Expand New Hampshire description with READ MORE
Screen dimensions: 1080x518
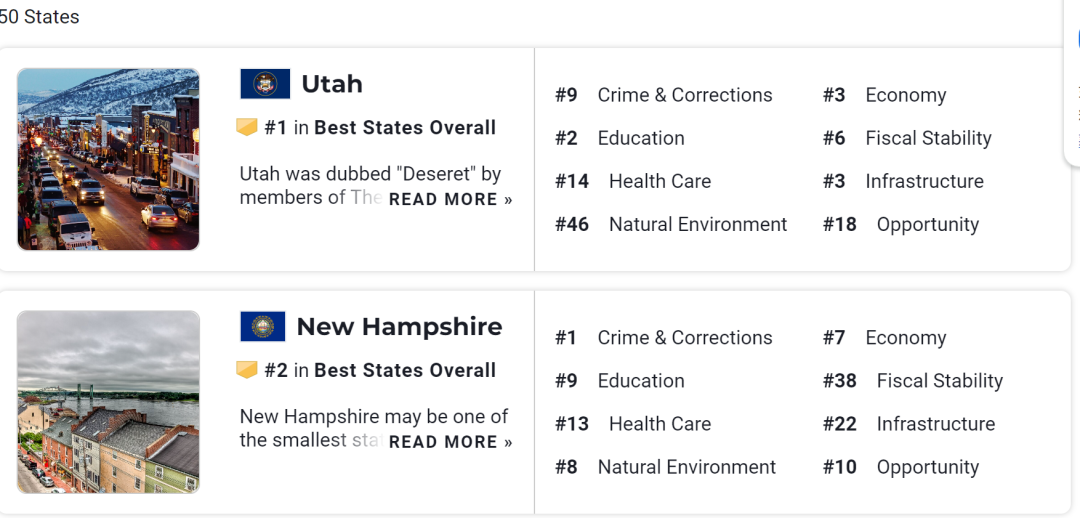click(450, 442)
